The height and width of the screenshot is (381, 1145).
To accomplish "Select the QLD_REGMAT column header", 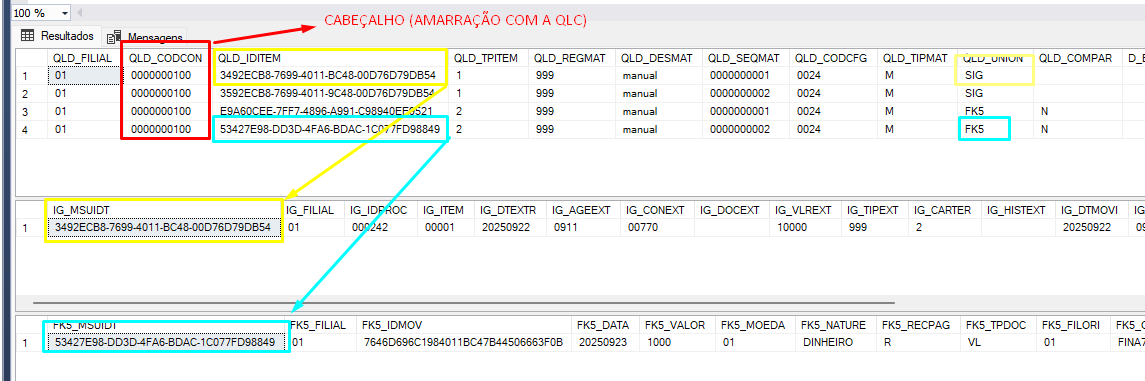I will tap(572, 58).
